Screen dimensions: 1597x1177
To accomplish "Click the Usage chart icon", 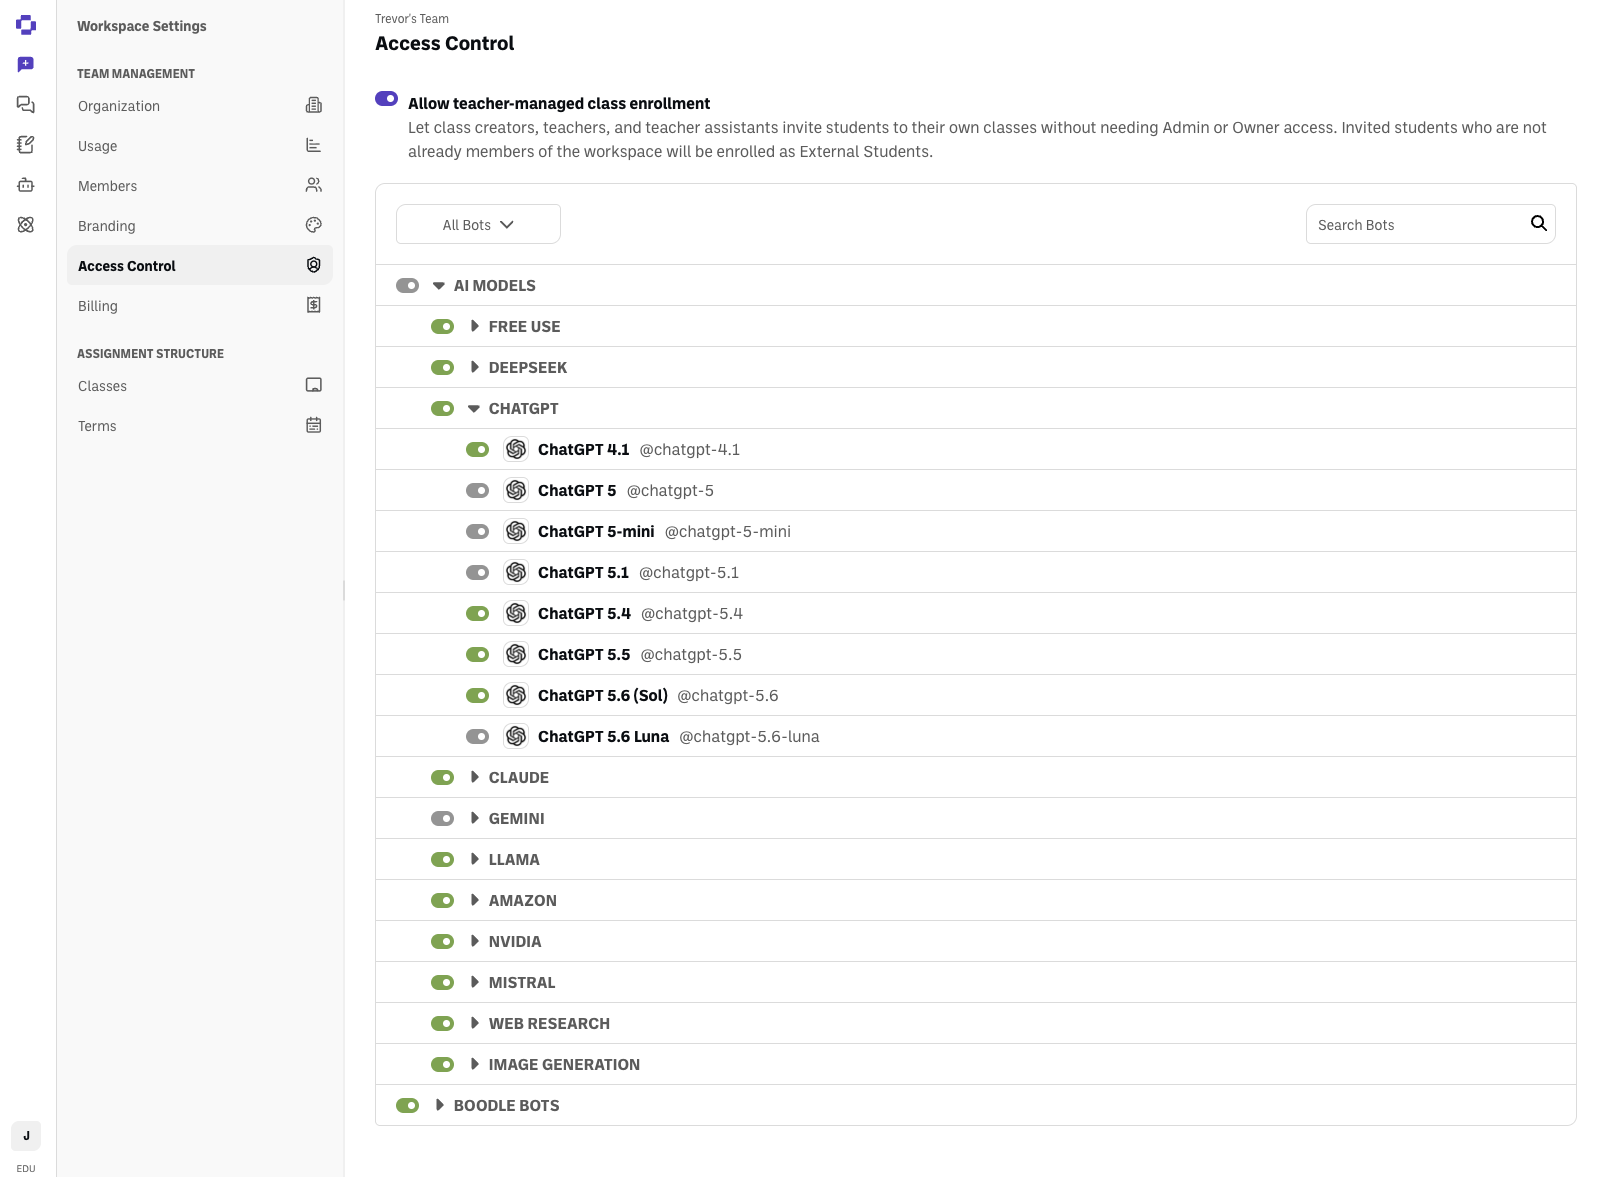I will 314,145.
